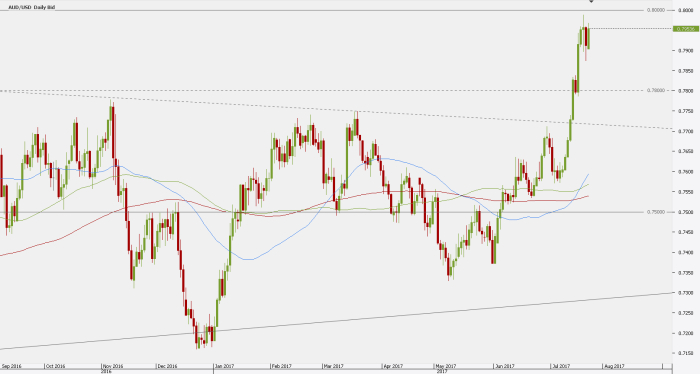Click the Feb 2017 date axis label
This screenshot has height=374, width=700.
pyautogui.click(x=282, y=366)
